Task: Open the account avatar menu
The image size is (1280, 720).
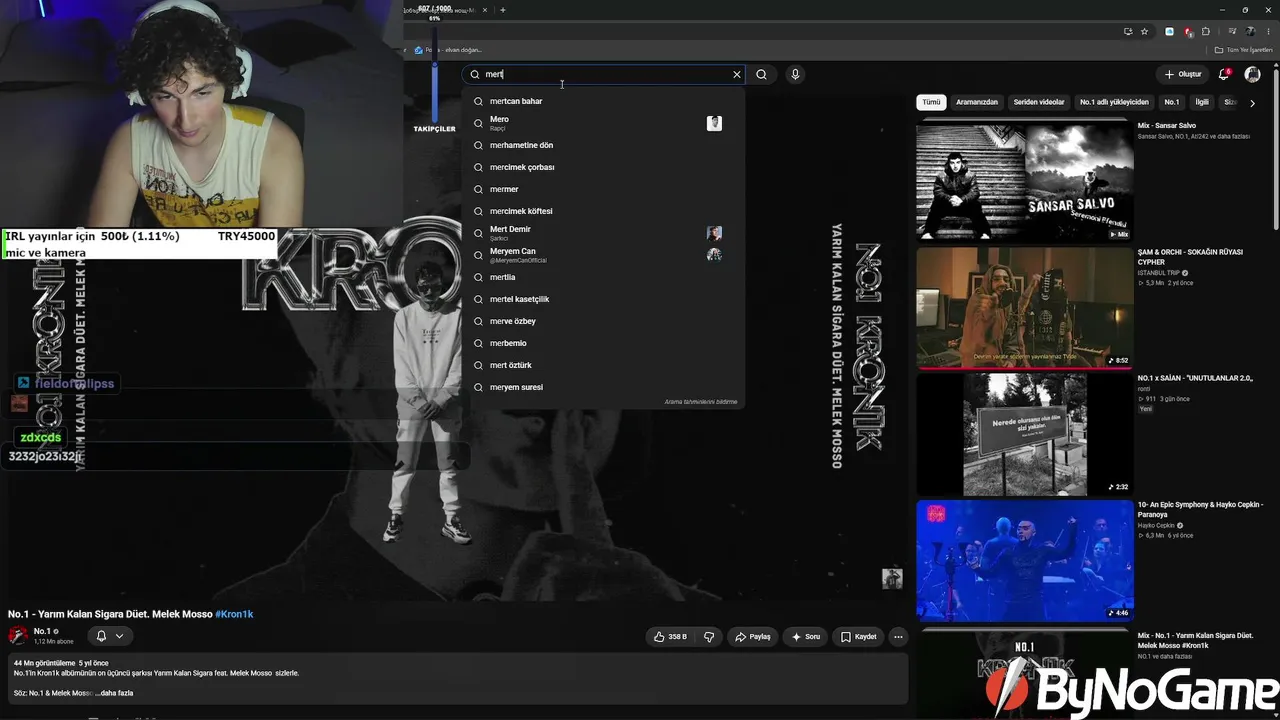Action: click(x=1252, y=74)
